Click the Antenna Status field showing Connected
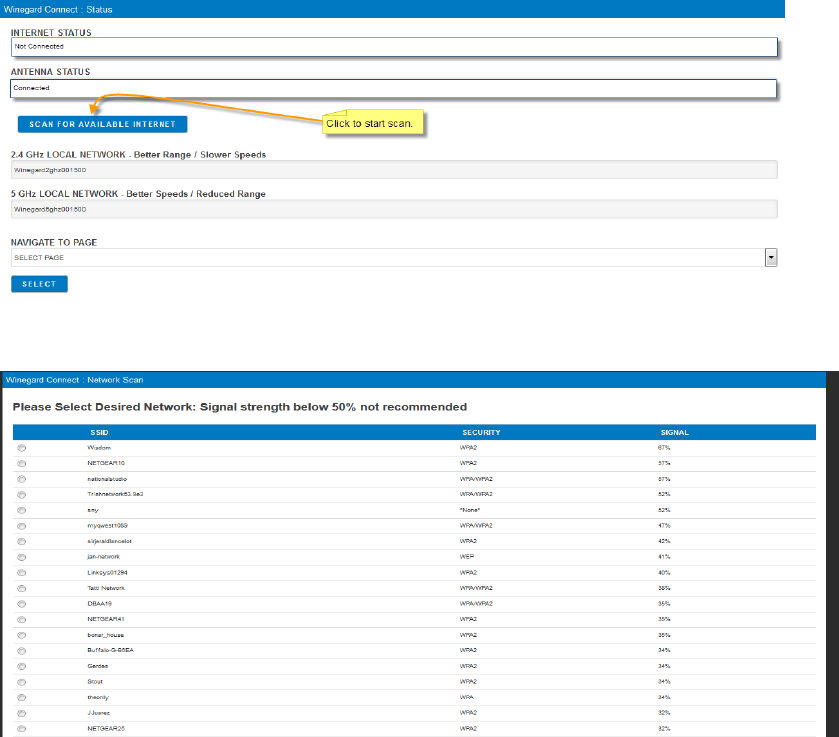 (393, 88)
